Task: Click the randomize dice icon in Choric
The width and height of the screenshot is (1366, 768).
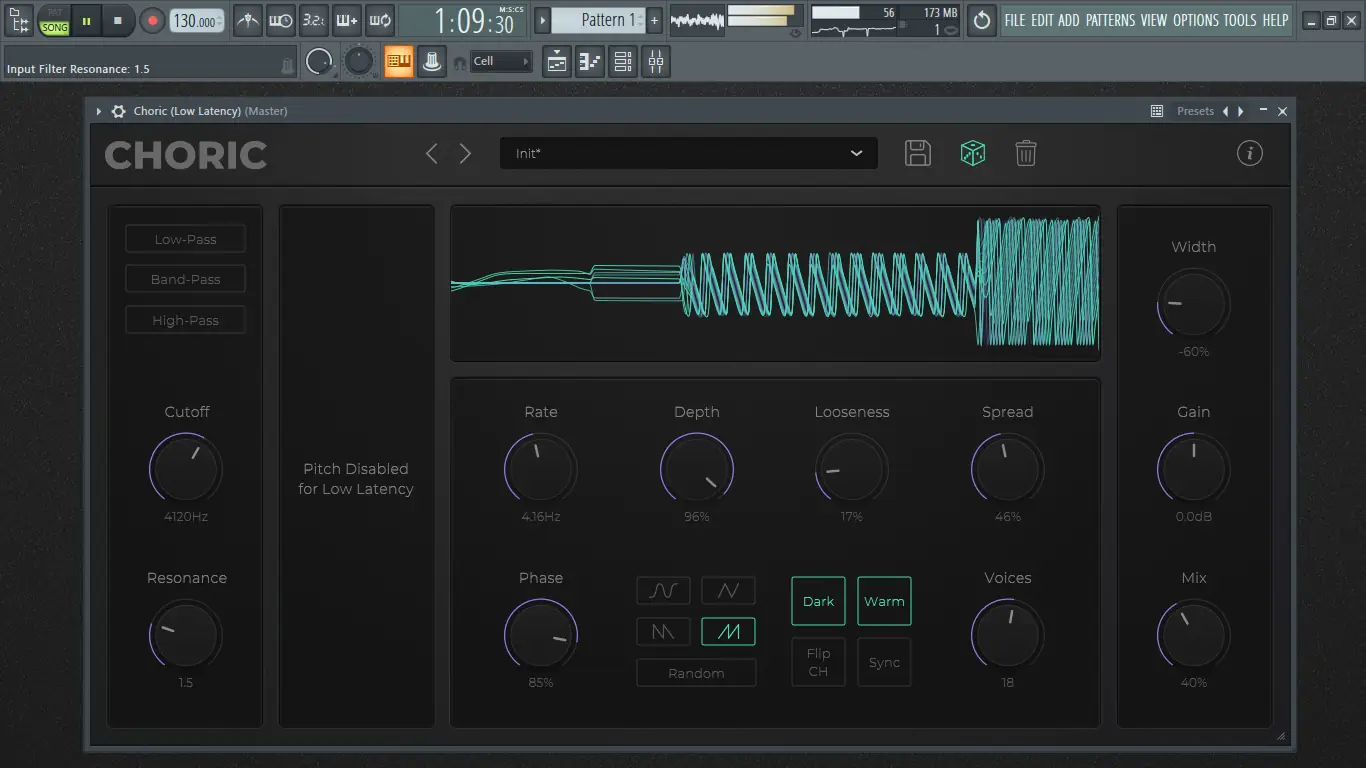Action: [x=973, y=153]
